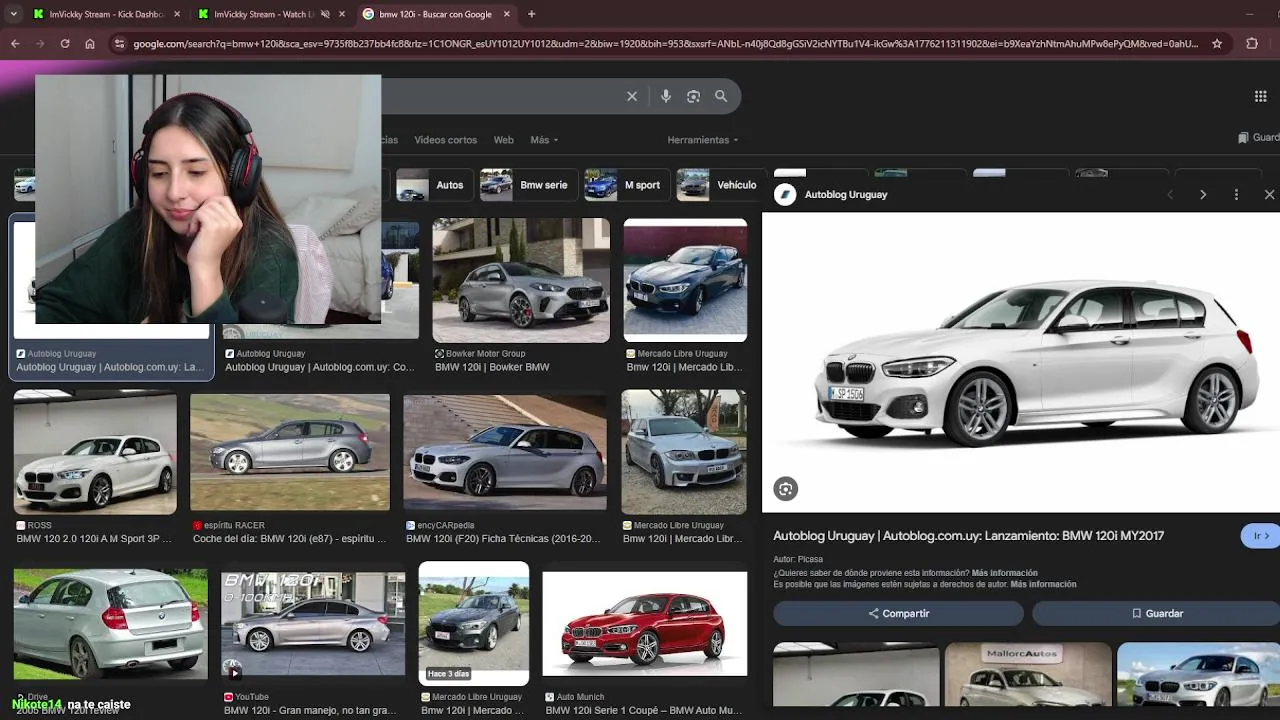Select the selected Autoblog Uruguay result caption
Viewport: 1280px width, 720px height.
coord(110,367)
